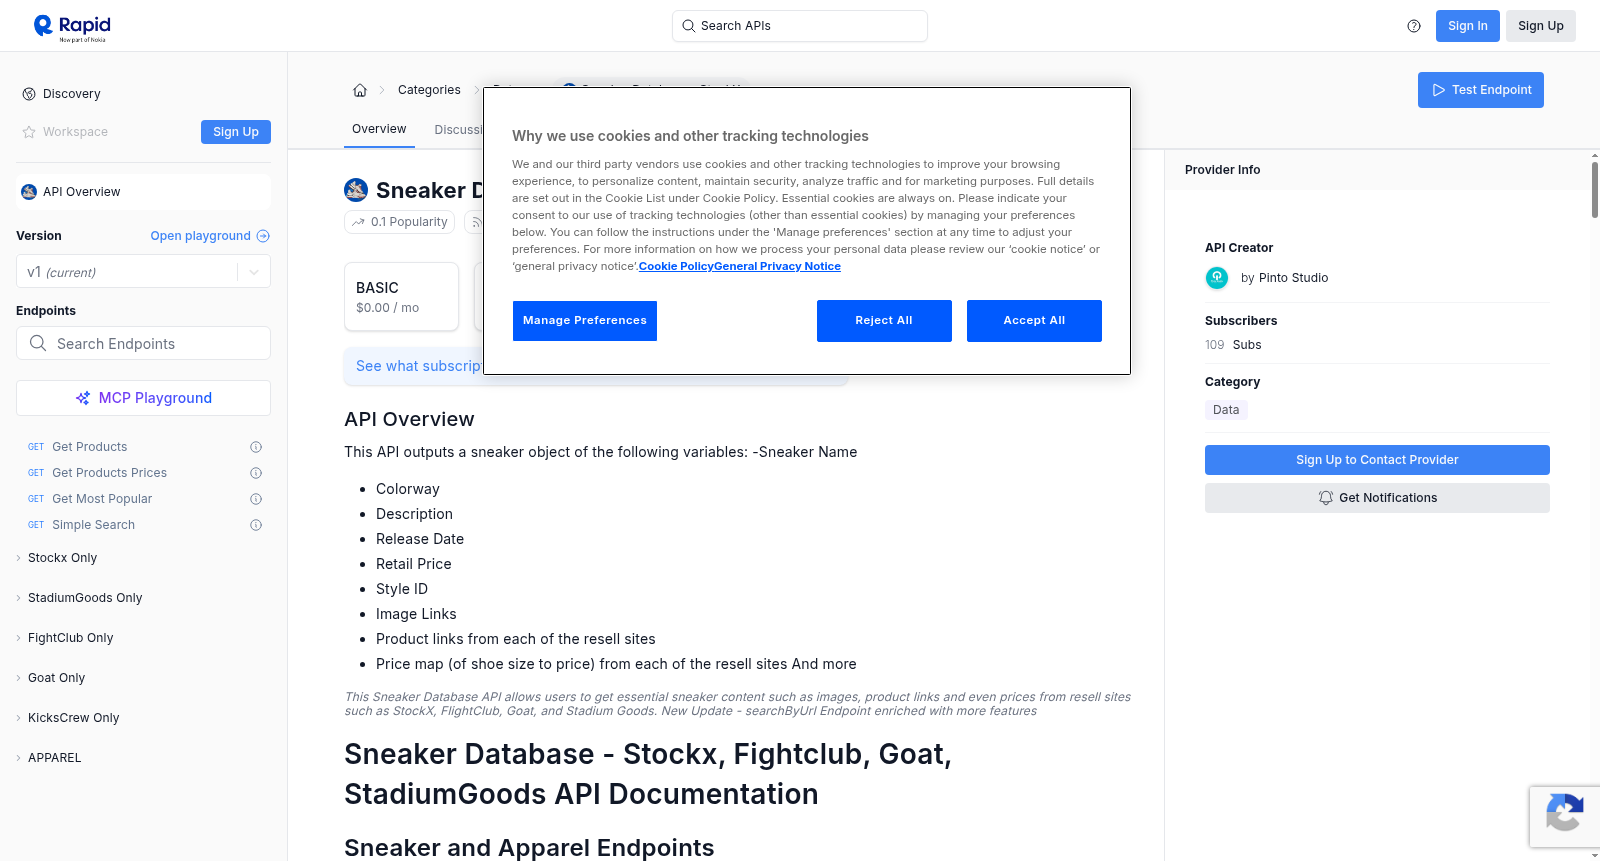1600x861 pixels.
Task: Open the Discussions tab
Action: (458, 130)
